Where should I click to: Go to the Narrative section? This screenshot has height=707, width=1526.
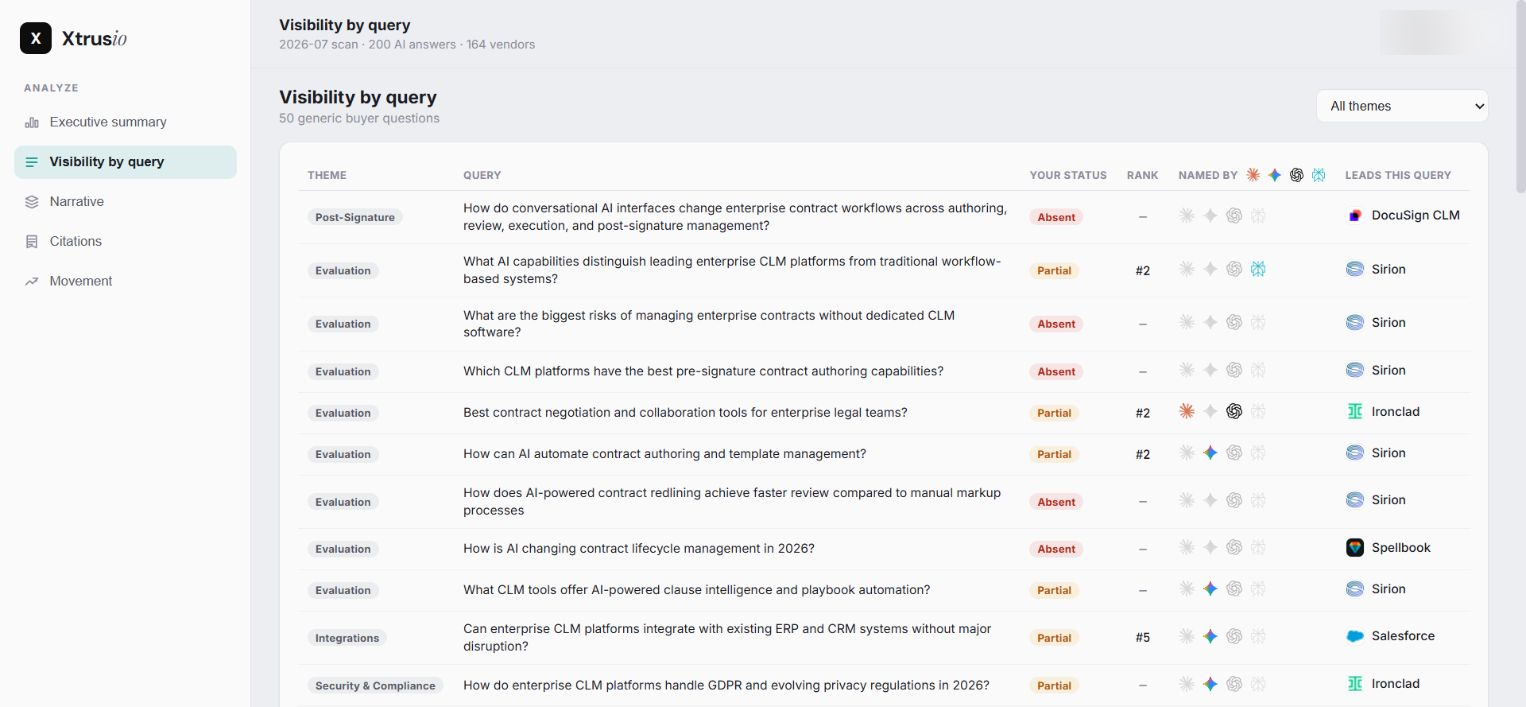[125, 202]
